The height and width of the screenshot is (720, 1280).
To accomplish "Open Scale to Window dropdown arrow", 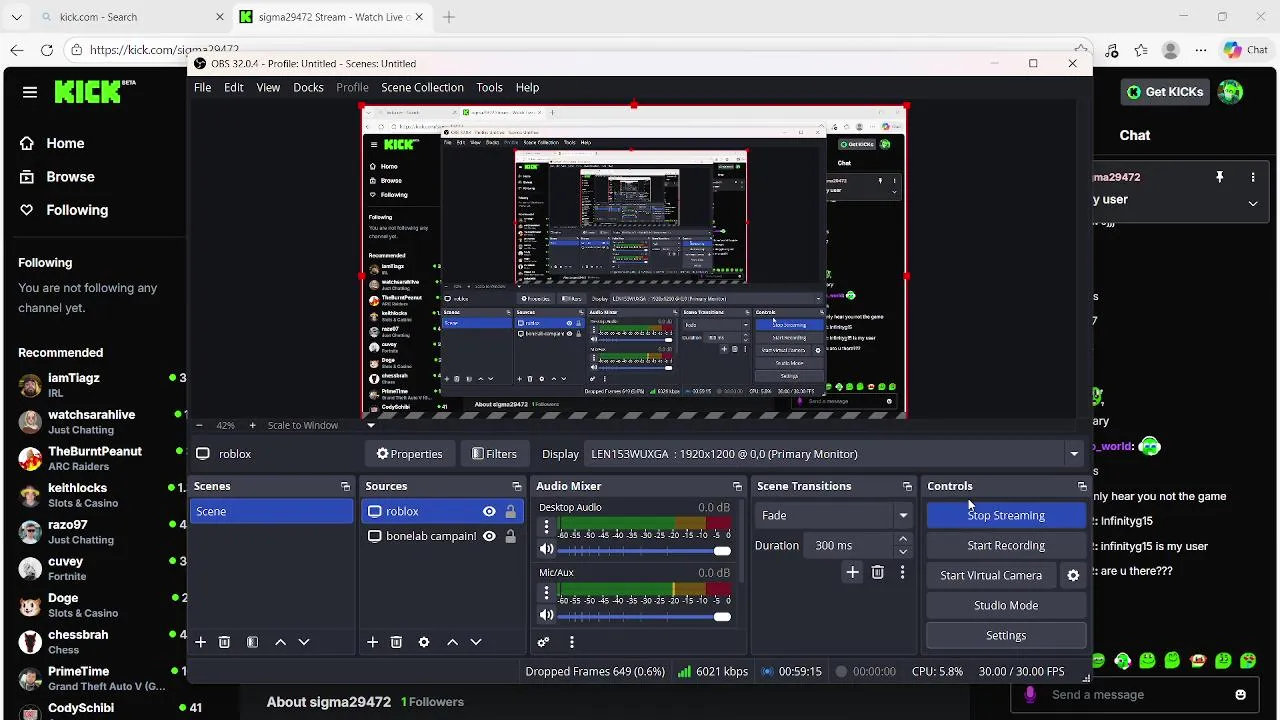I will (371, 425).
